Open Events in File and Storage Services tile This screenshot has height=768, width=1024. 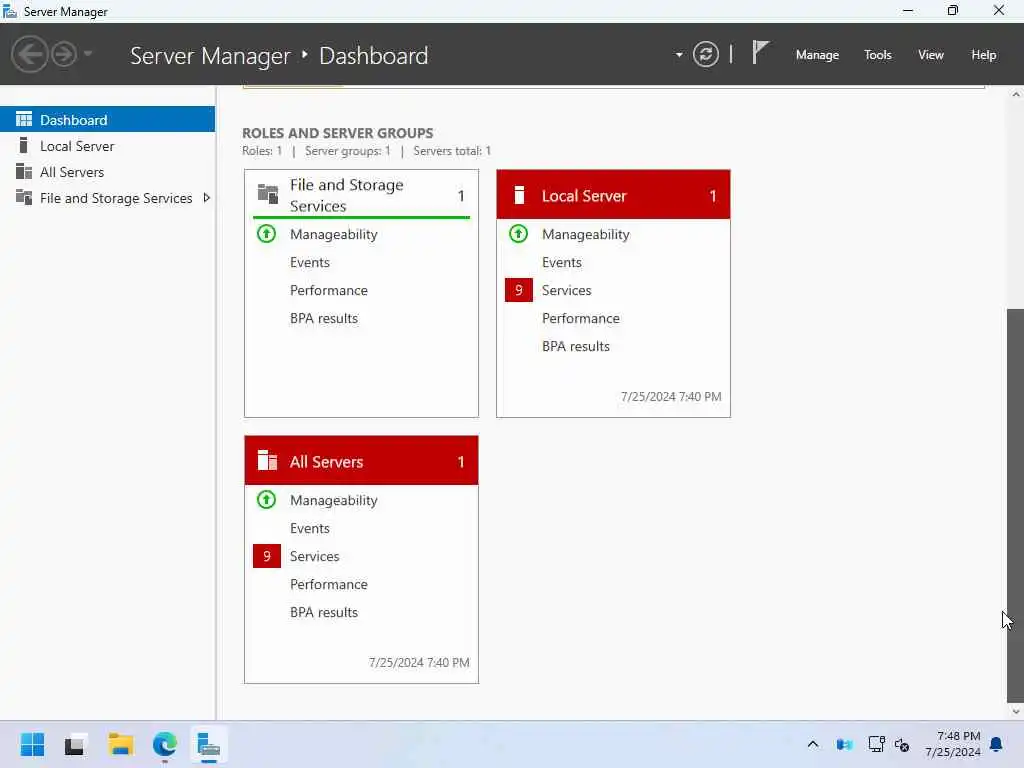click(x=310, y=263)
